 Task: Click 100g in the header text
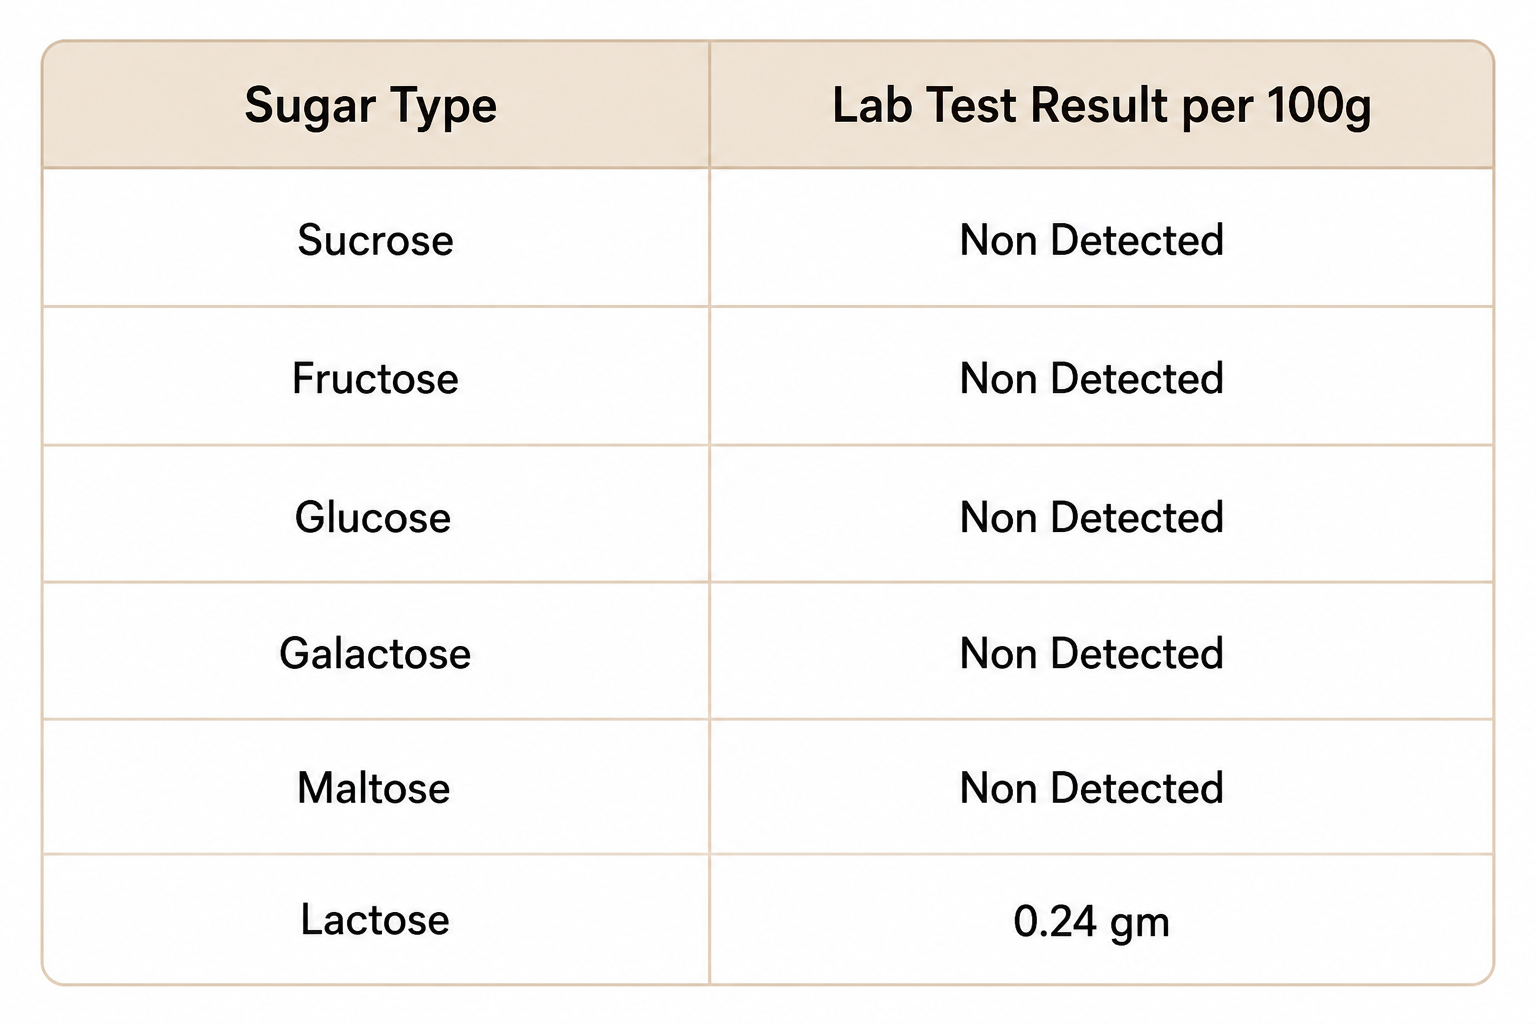1318,107
